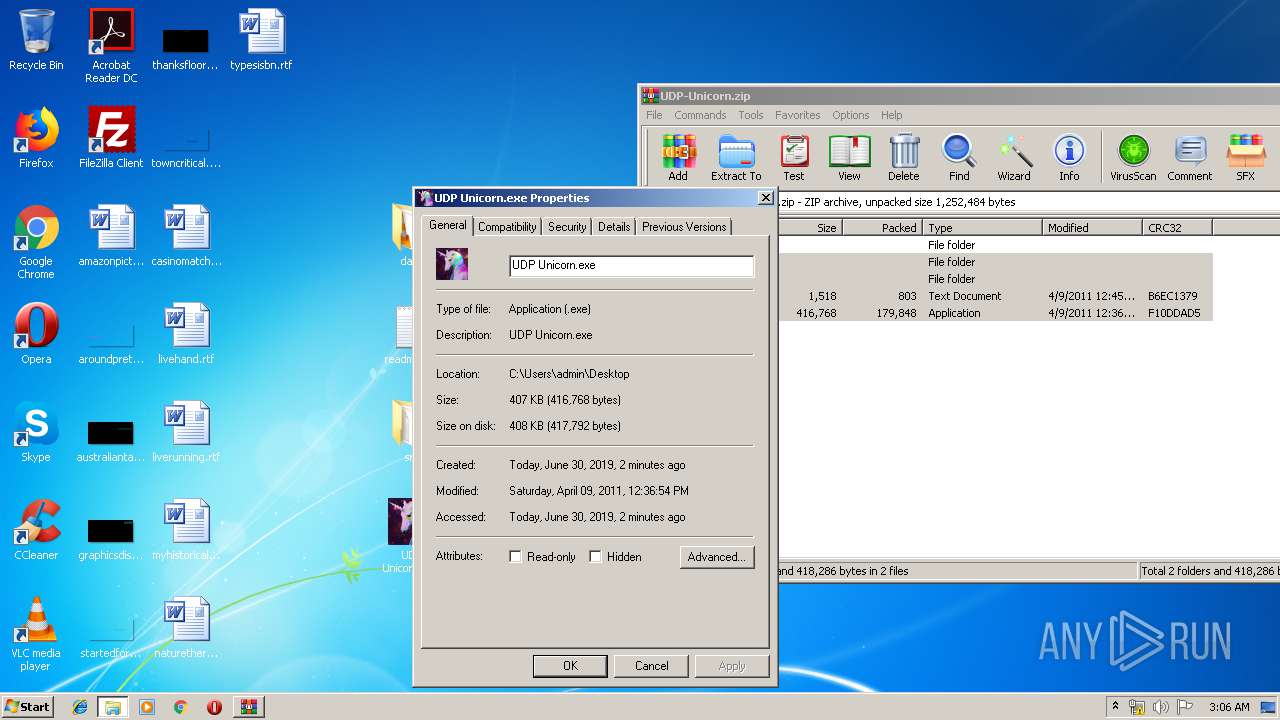Switch to the Security tab
This screenshot has height=720, width=1280.
567,227
